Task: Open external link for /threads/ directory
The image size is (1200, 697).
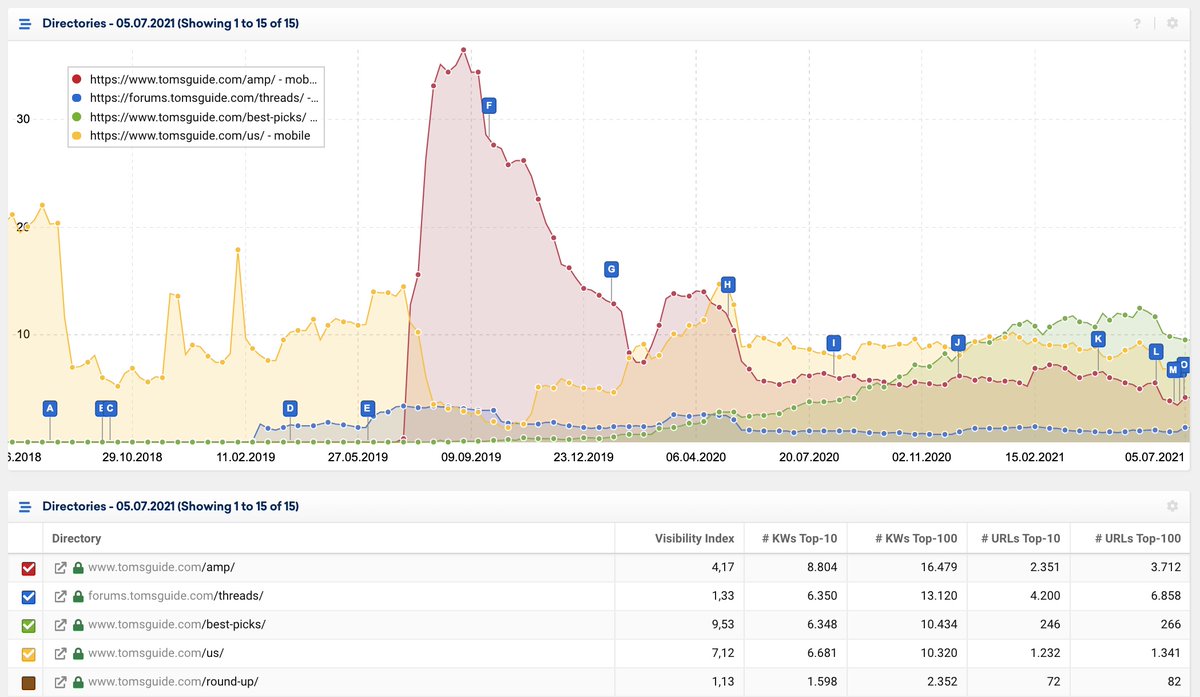Action: click(60, 596)
